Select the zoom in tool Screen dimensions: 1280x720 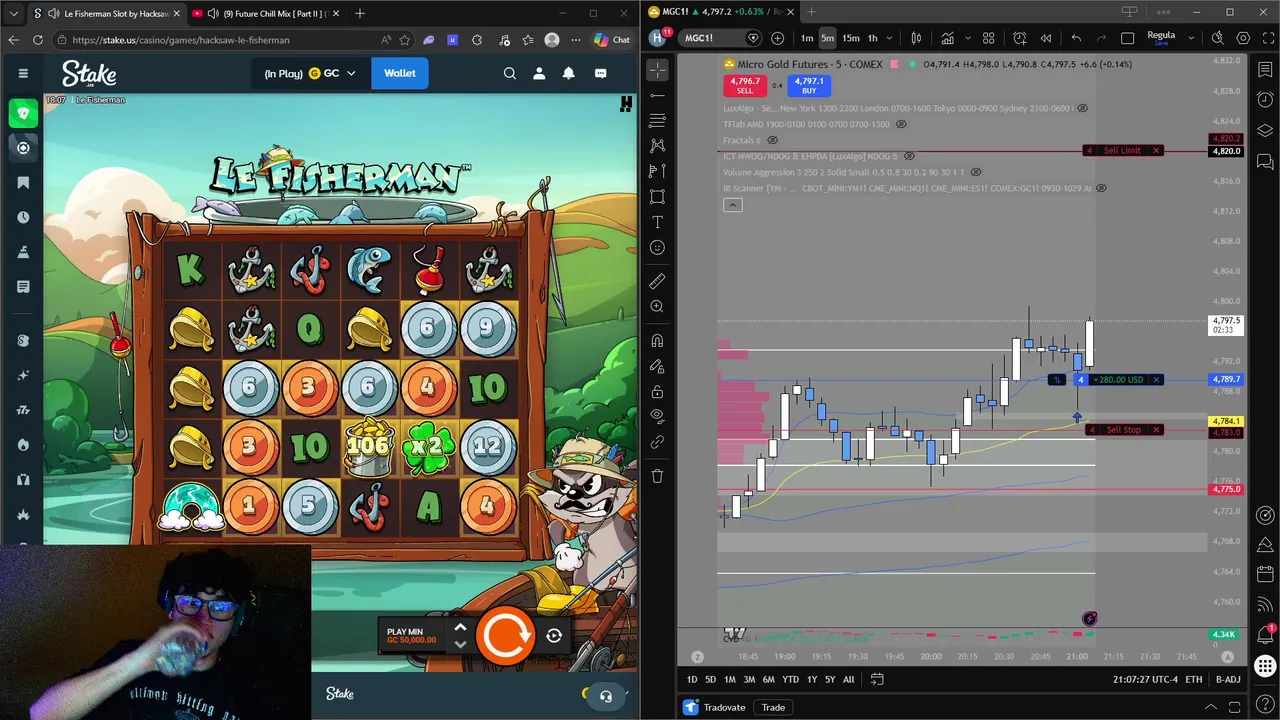click(x=657, y=307)
